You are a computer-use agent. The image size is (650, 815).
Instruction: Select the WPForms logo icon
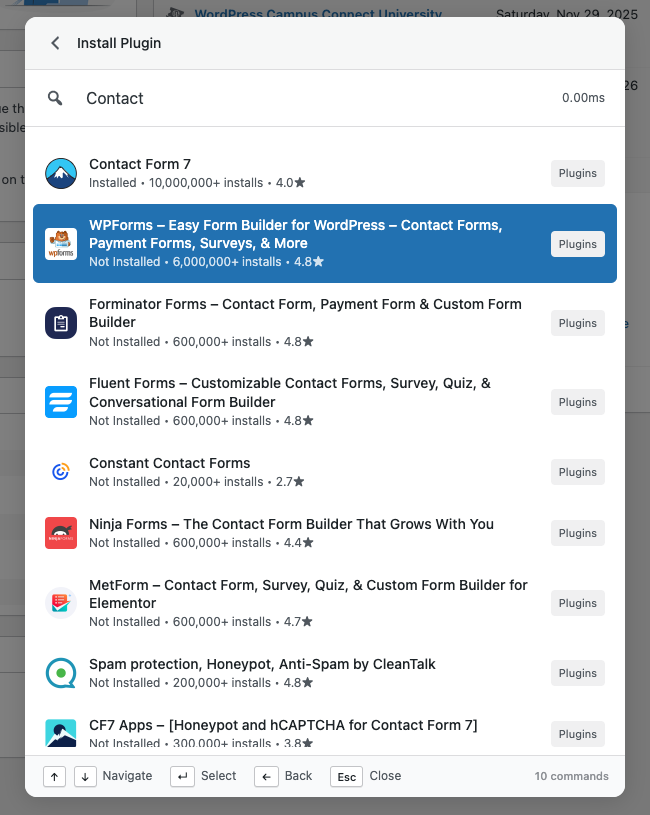click(60, 243)
